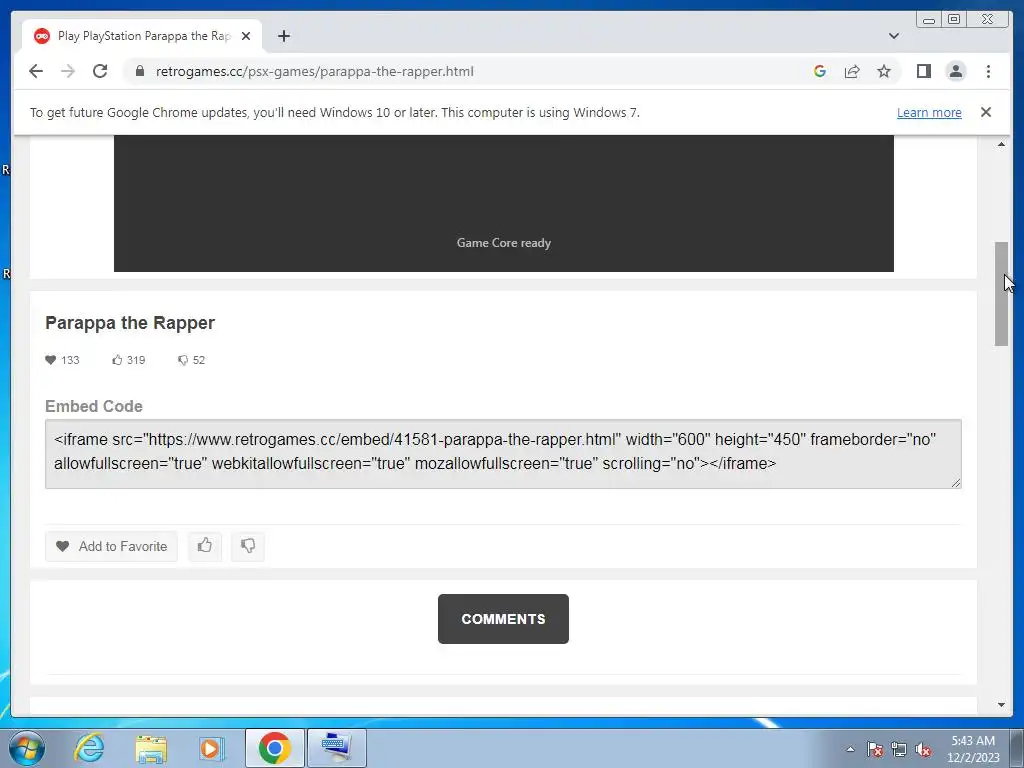The image size is (1024, 768).
Task: View site information via the lock icon
Action: tap(140, 71)
